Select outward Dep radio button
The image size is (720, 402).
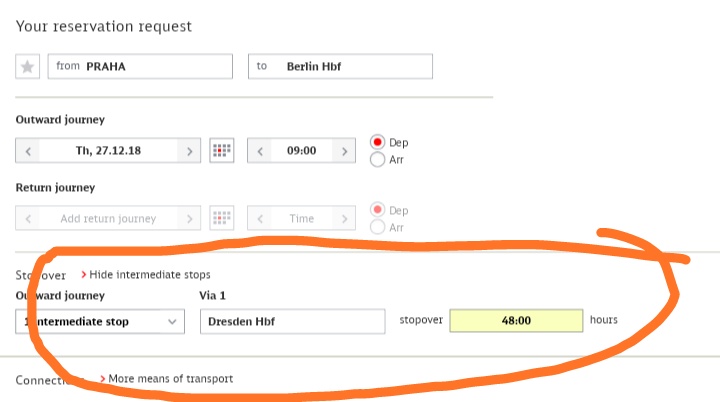coord(377,142)
